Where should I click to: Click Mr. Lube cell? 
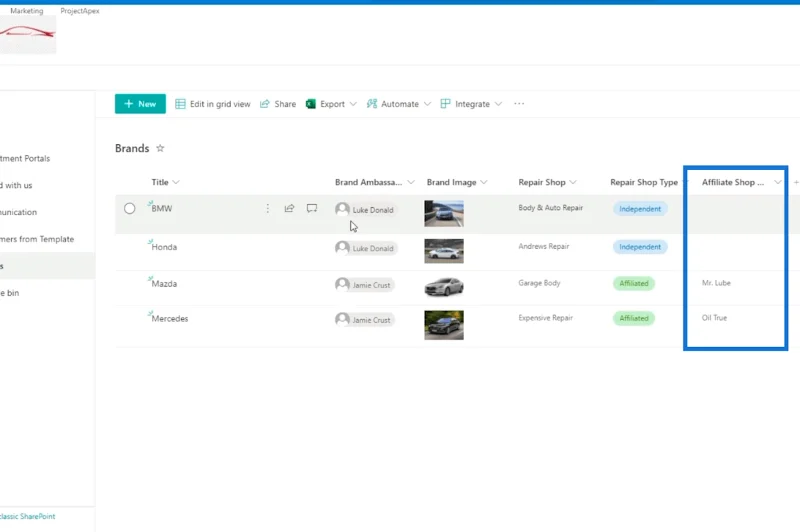[x=716, y=283]
